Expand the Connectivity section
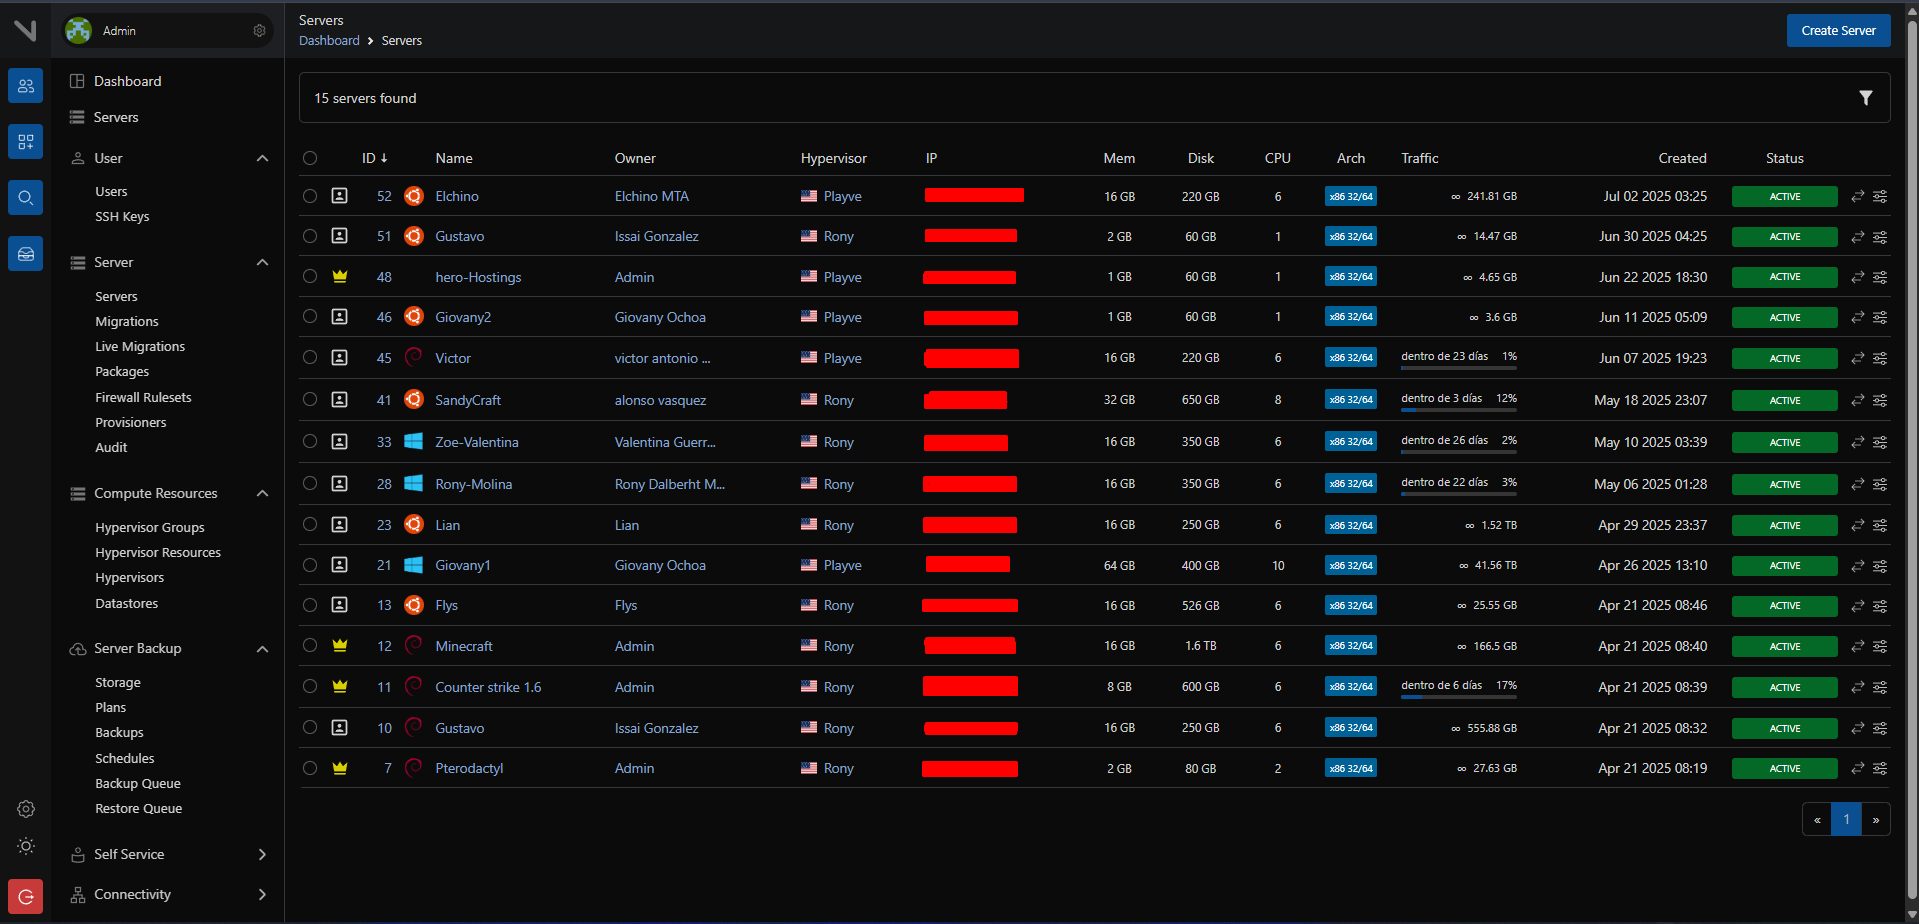 pos(262,895)
